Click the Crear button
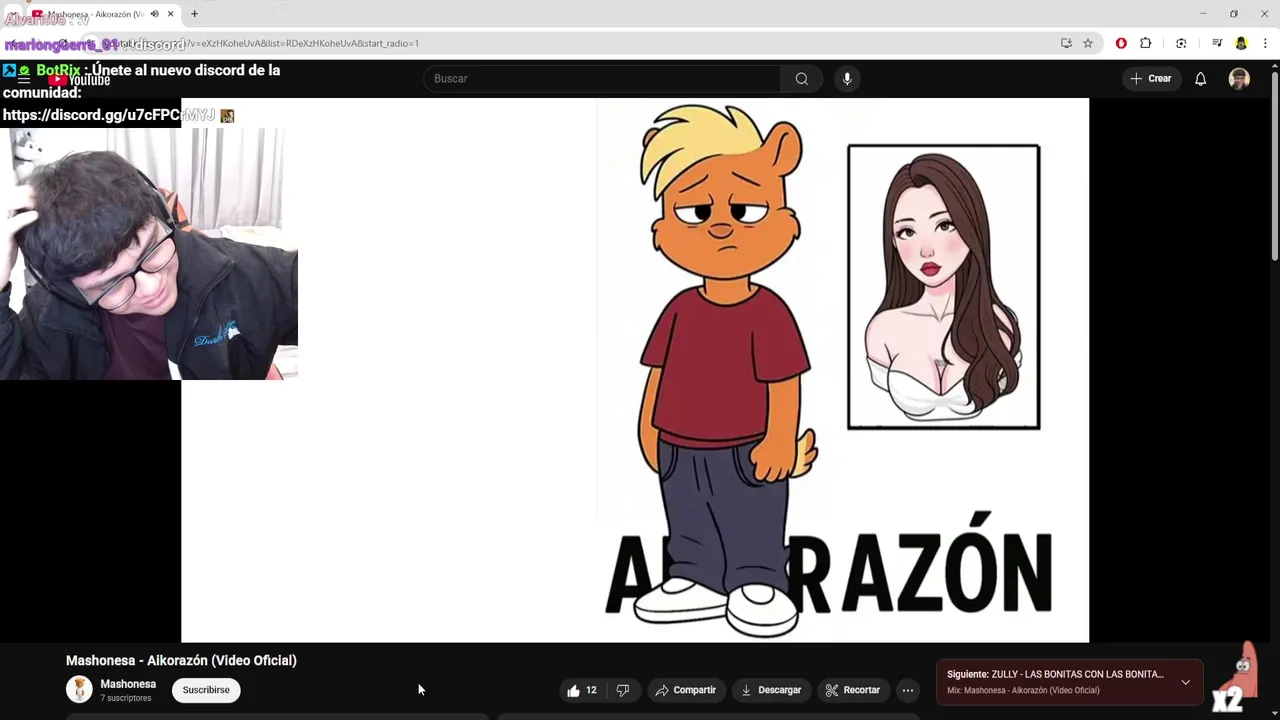 [x=1150, y=79]
